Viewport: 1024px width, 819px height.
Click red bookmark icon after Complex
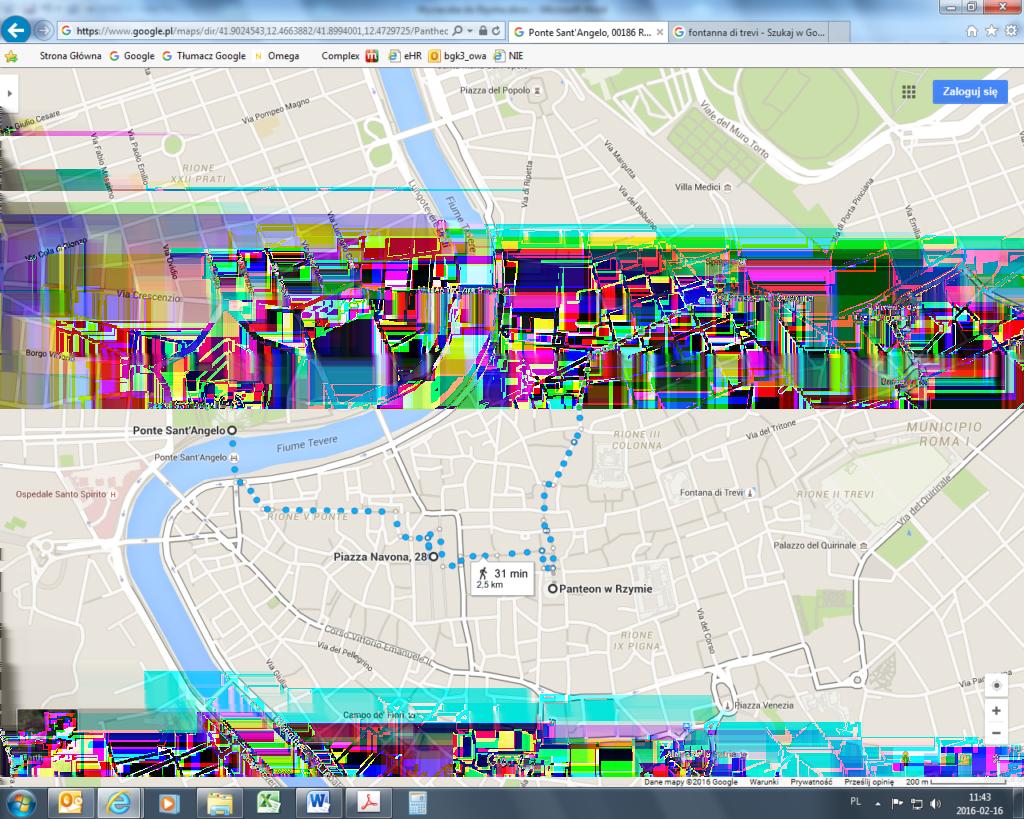click(x=372, y=56)
